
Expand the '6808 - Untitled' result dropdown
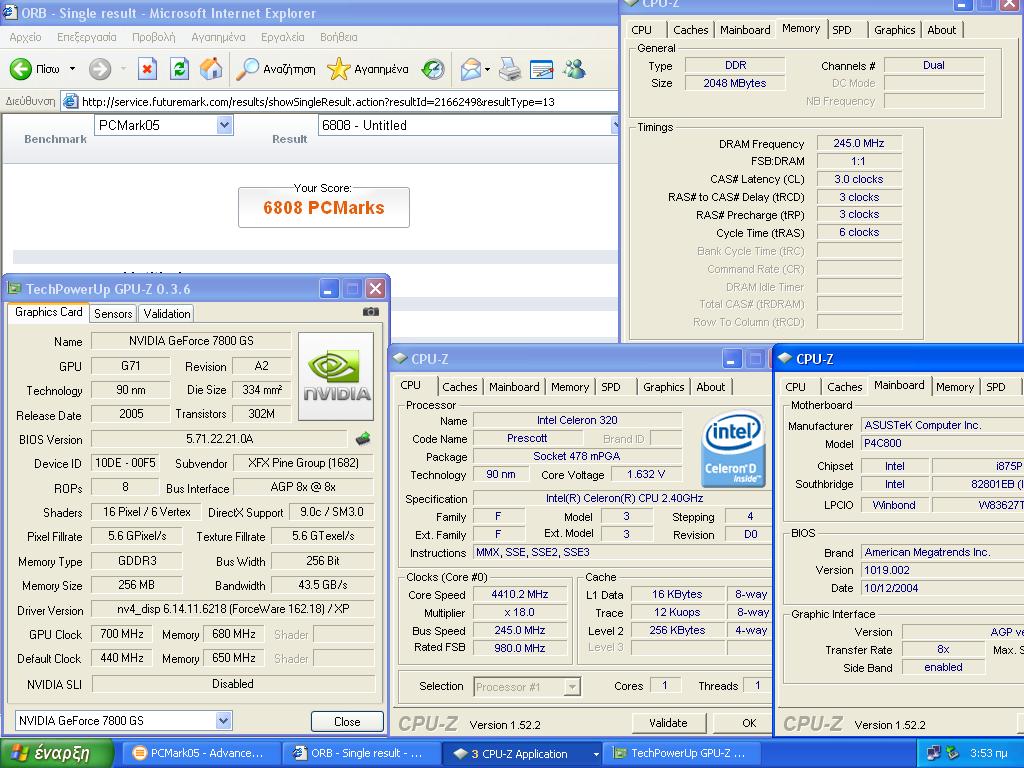(x=615, y=125)
